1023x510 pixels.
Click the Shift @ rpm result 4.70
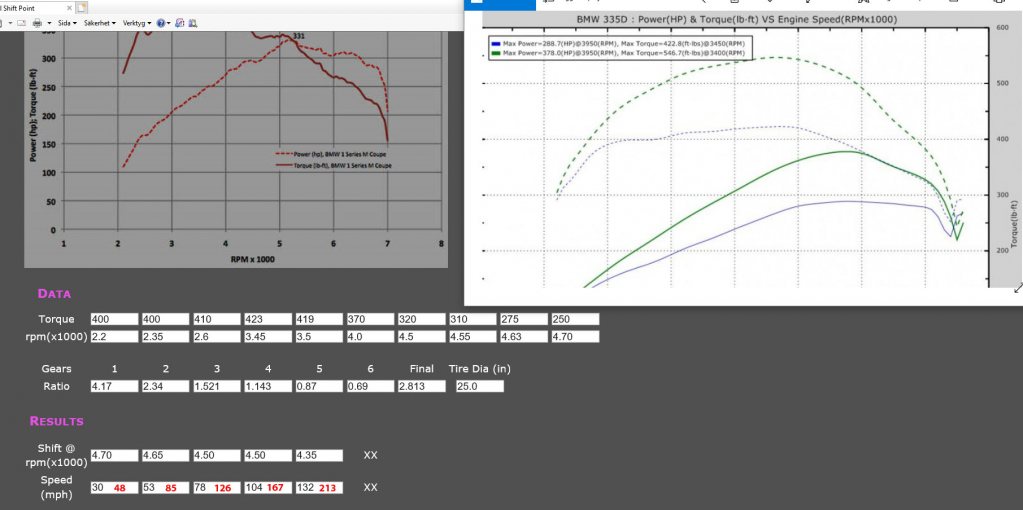[x=115, y=455]
